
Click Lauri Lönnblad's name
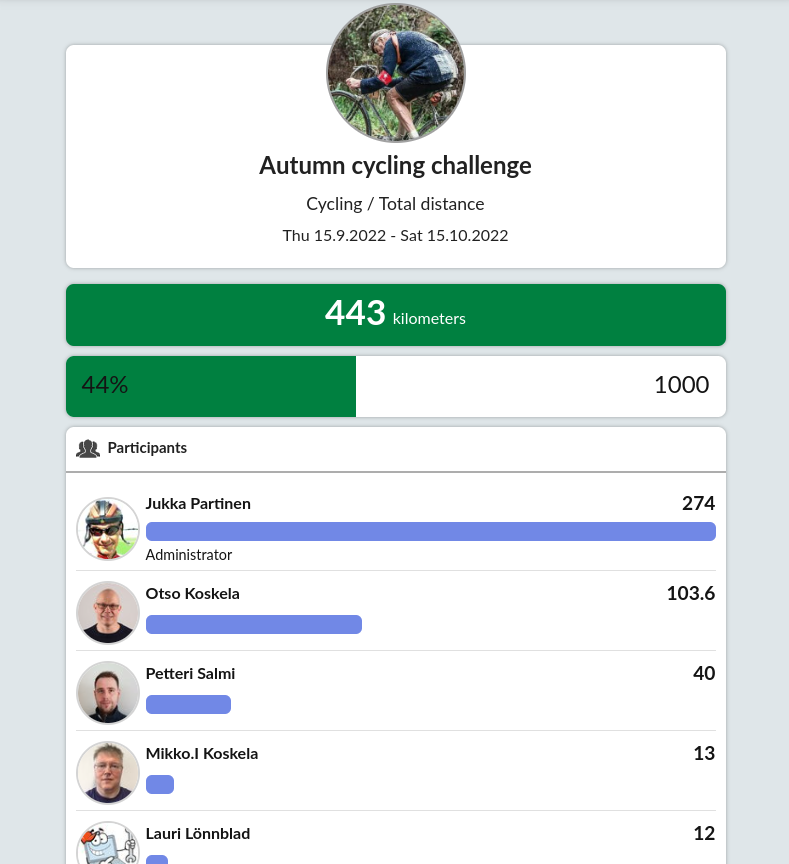coord(198,833)
